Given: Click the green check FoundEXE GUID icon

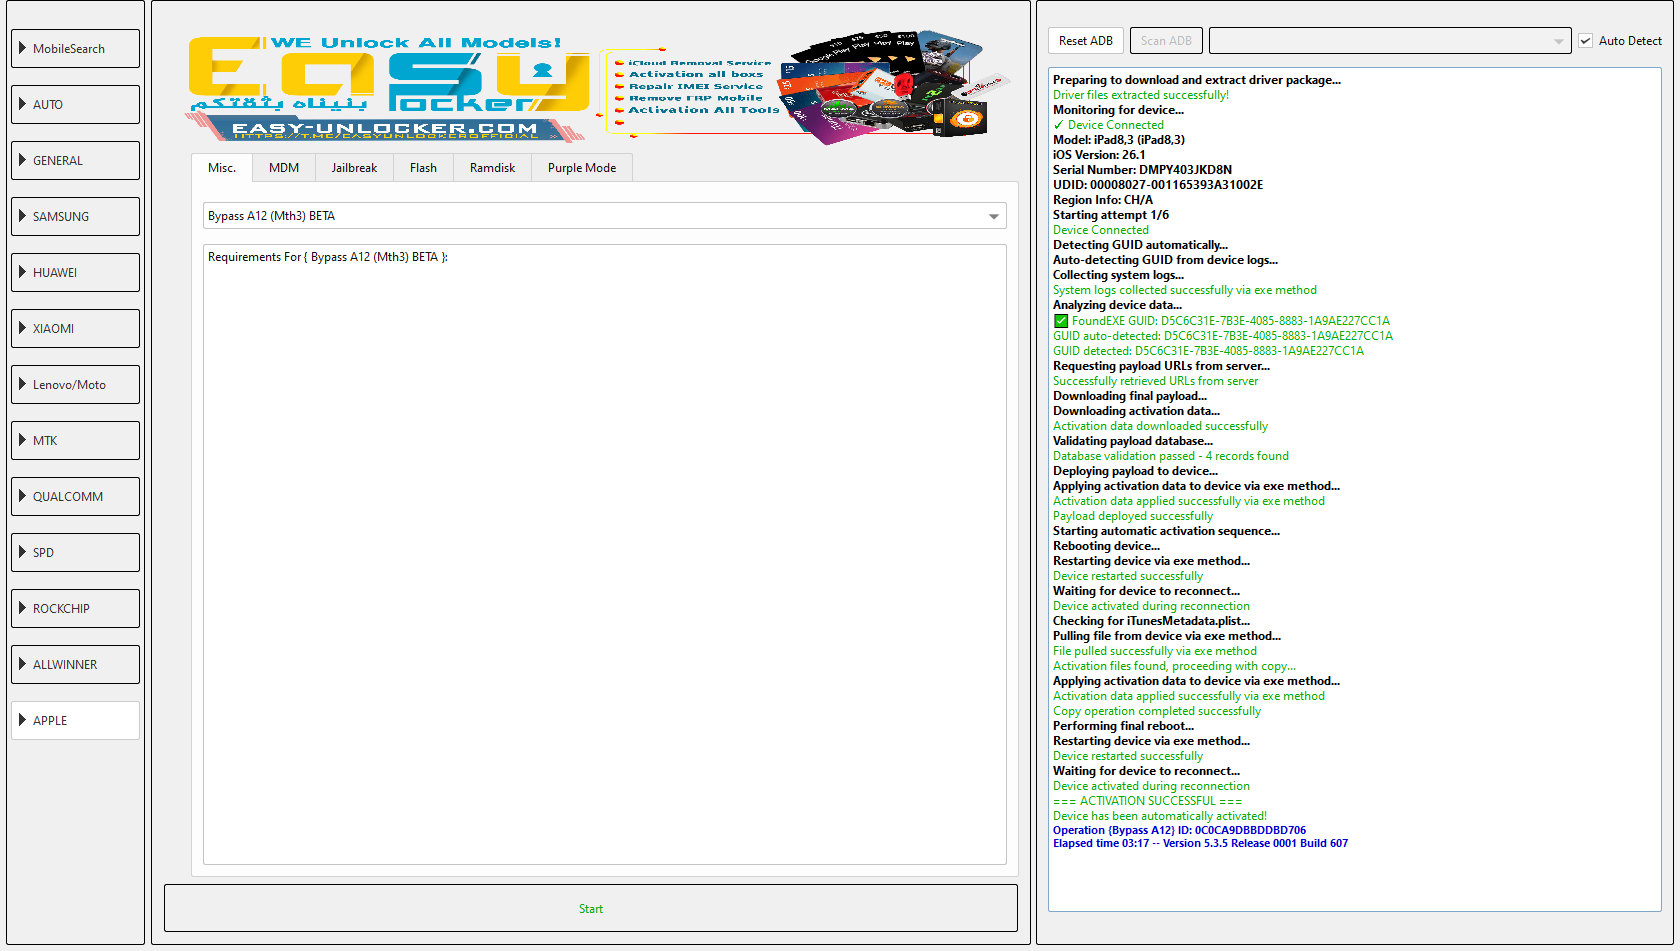Looking at the screenshot, I should click(1061, 321).
